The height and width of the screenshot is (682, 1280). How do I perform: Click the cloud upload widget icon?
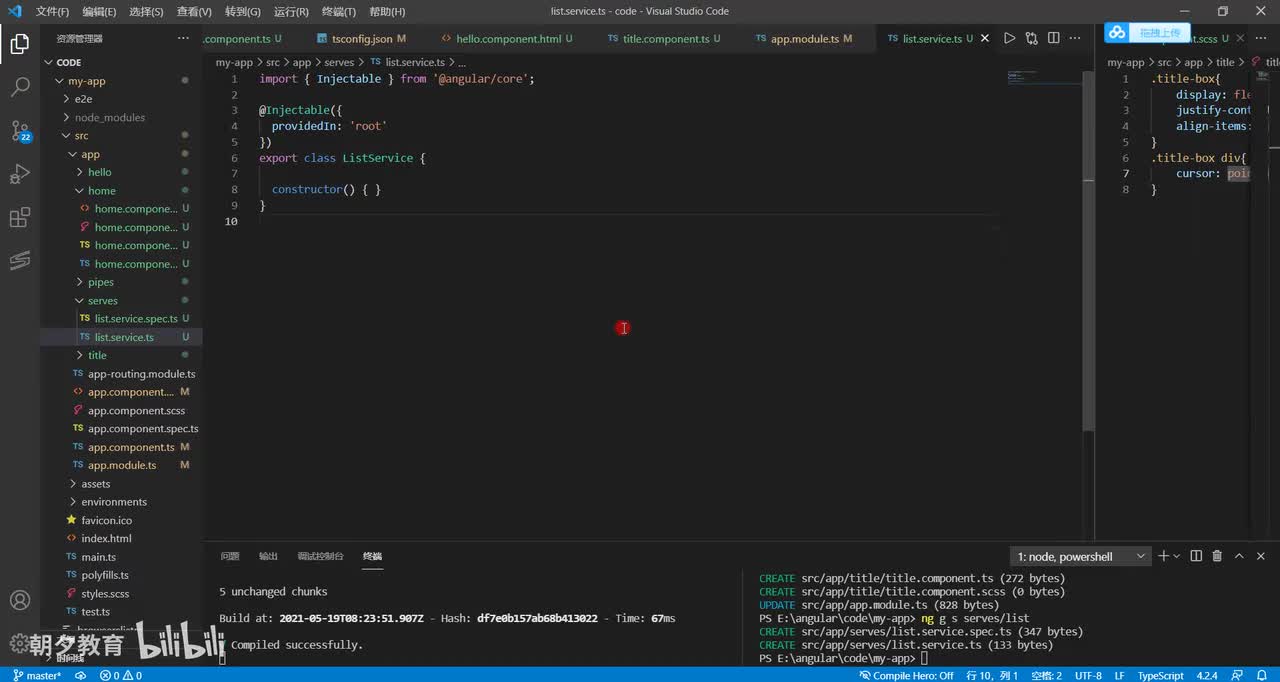tap(1116, 33)
